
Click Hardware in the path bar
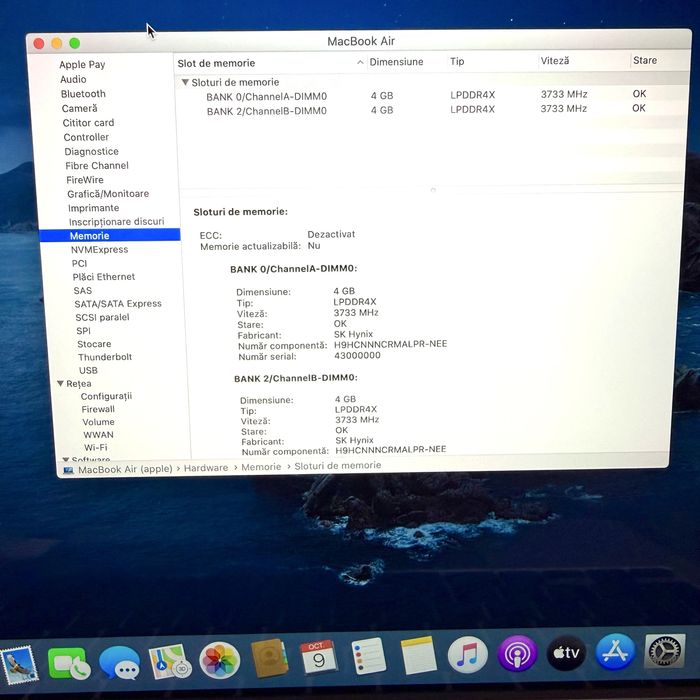[x=206, y=468]
